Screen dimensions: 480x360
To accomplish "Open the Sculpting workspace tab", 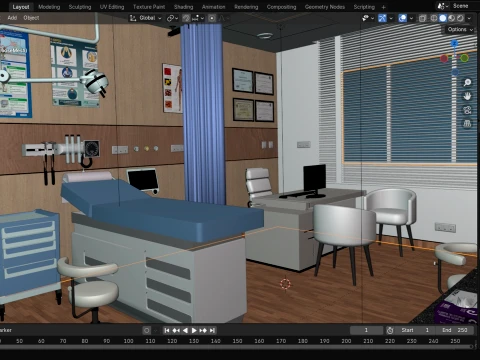I will [80, 7].
